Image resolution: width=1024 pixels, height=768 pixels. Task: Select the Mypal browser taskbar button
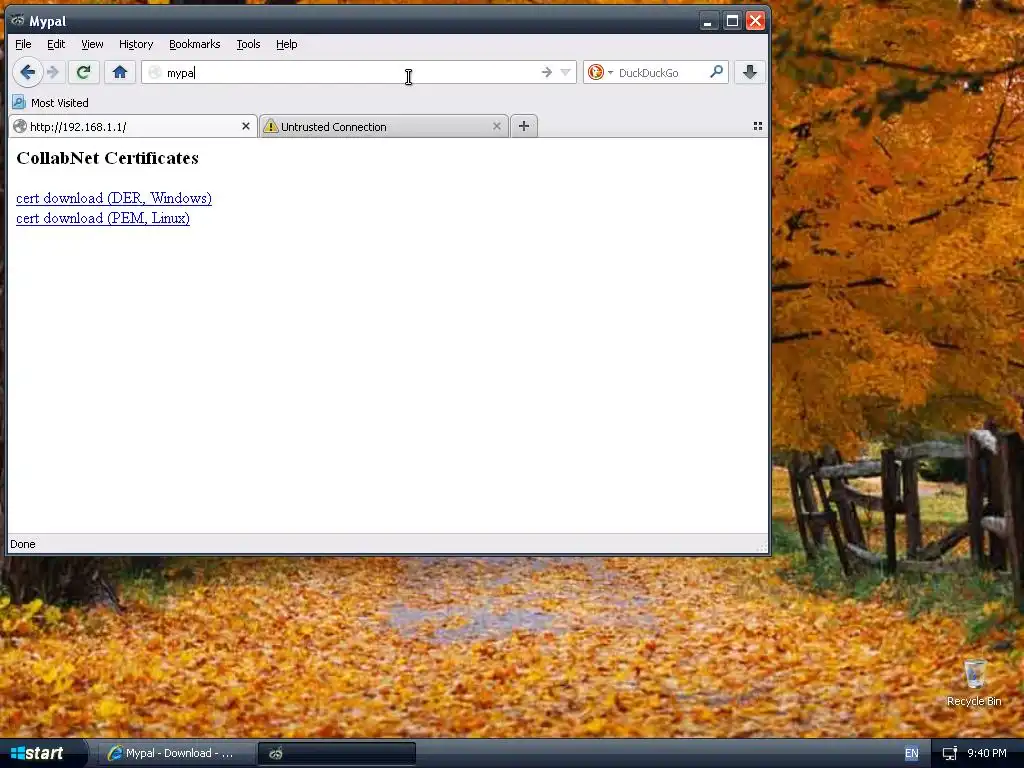tap(336, 753)
